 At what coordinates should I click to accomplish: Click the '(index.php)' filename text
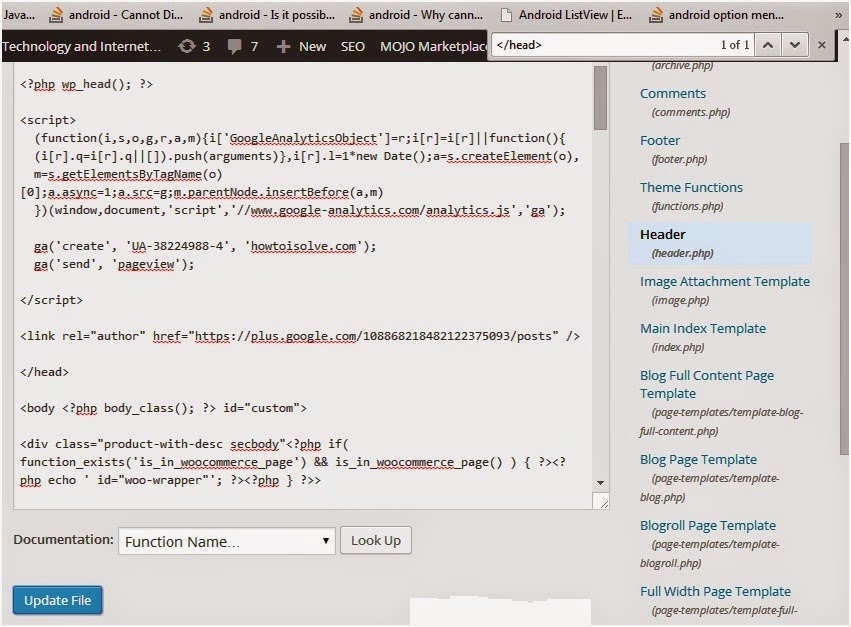pos(678,347)
